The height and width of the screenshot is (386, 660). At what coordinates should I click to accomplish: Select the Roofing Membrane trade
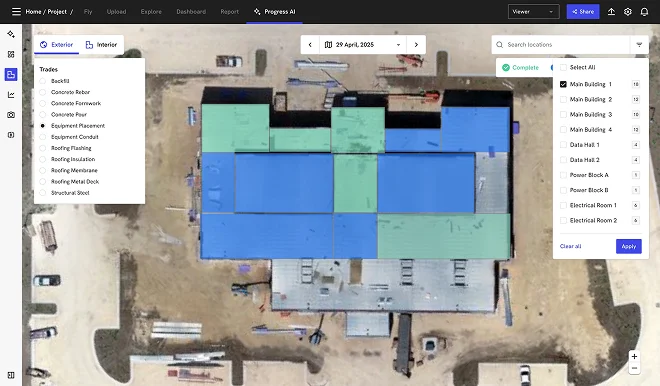point(43,170)
